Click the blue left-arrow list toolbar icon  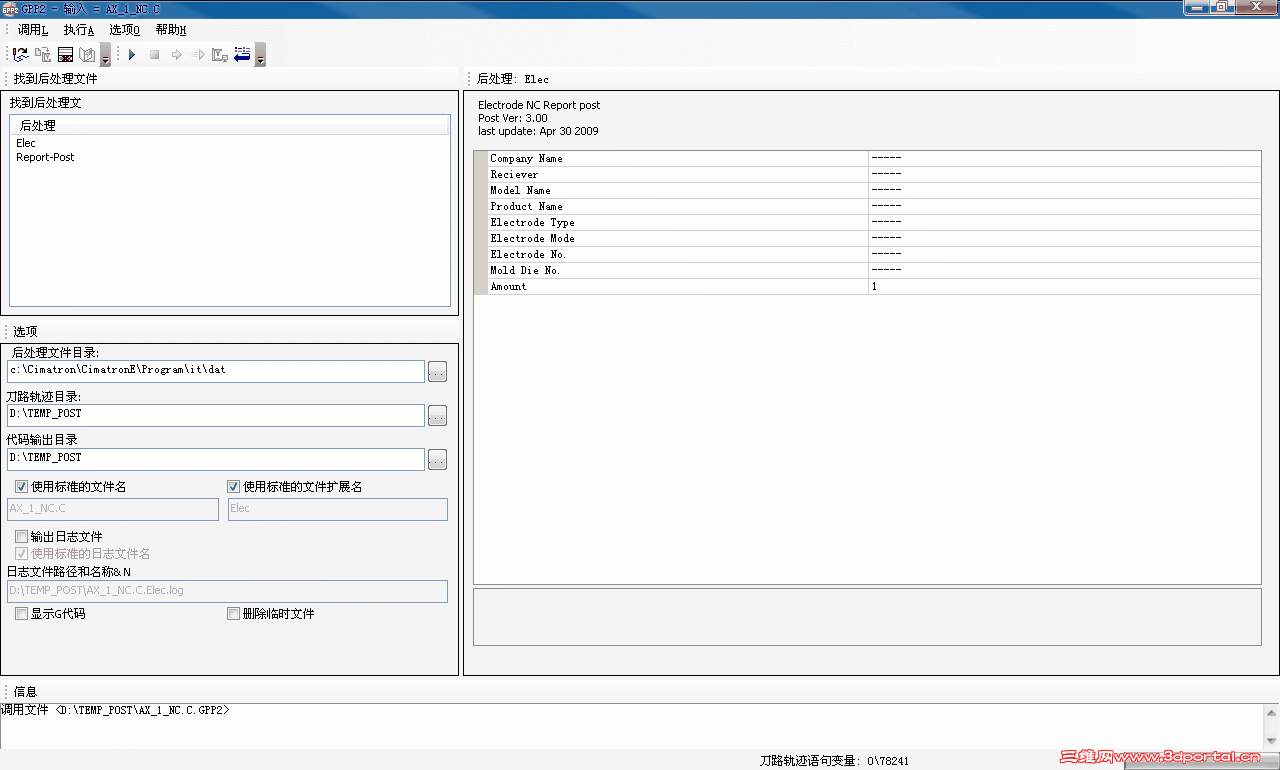point(242,54)
